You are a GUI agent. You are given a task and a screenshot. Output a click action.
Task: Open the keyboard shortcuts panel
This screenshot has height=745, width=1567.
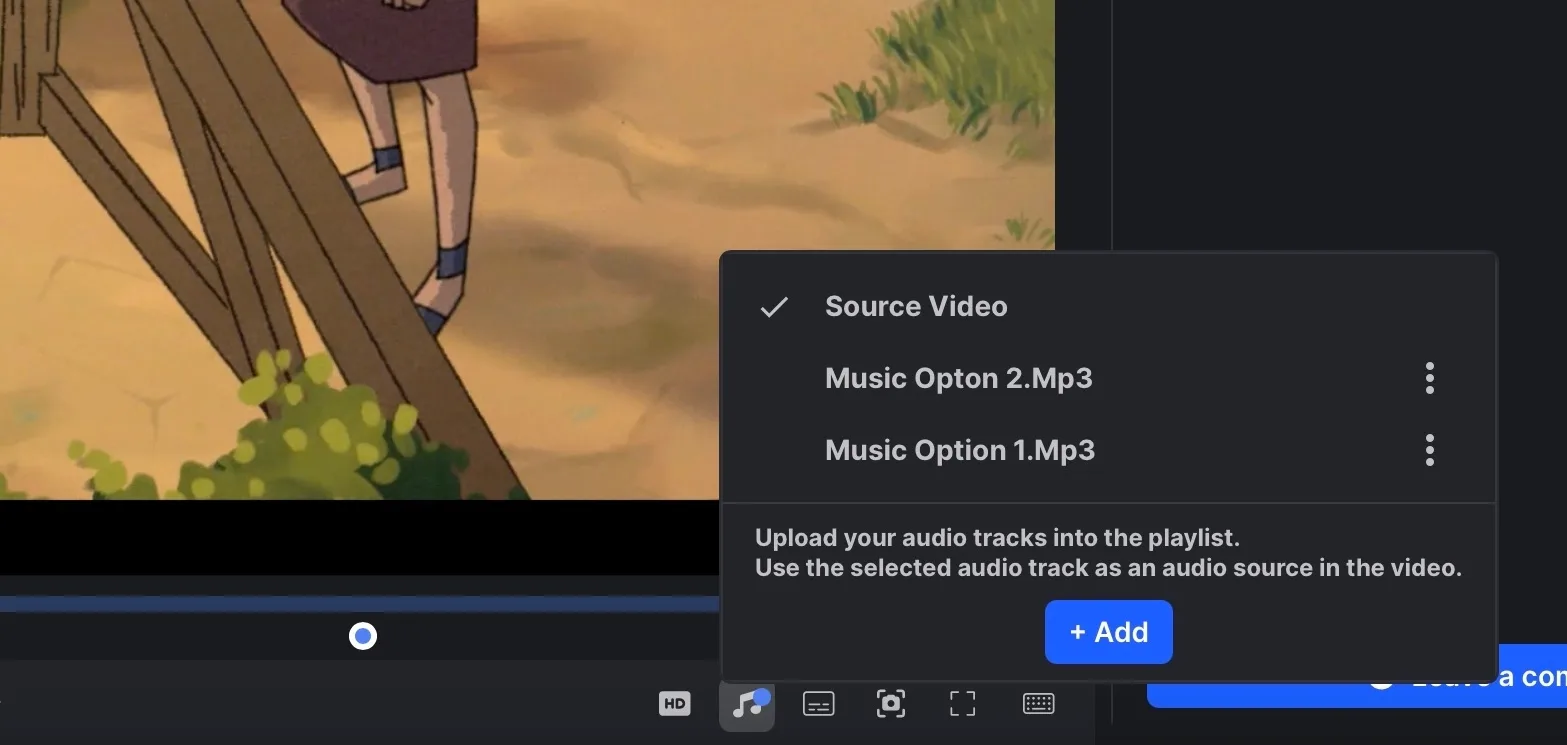click(1038, 703)
